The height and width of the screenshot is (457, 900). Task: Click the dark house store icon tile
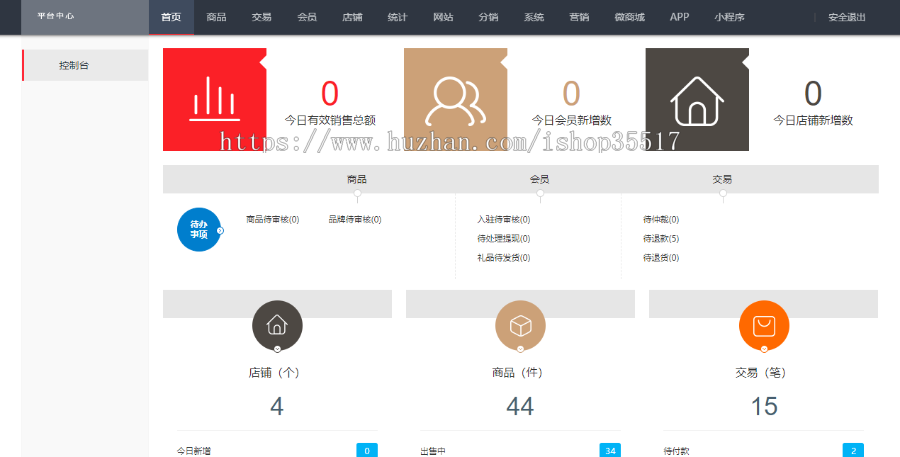pyautogui.click(x=697, y=99)
